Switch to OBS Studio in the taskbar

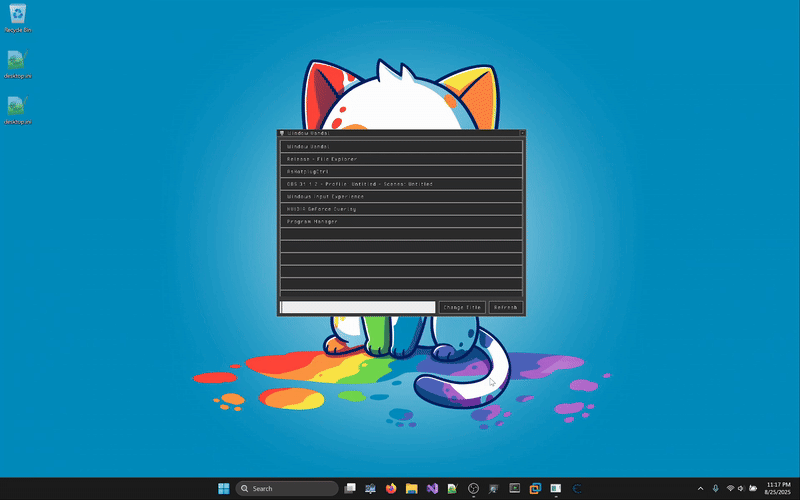pyautogui.click(x=473, y=488)
